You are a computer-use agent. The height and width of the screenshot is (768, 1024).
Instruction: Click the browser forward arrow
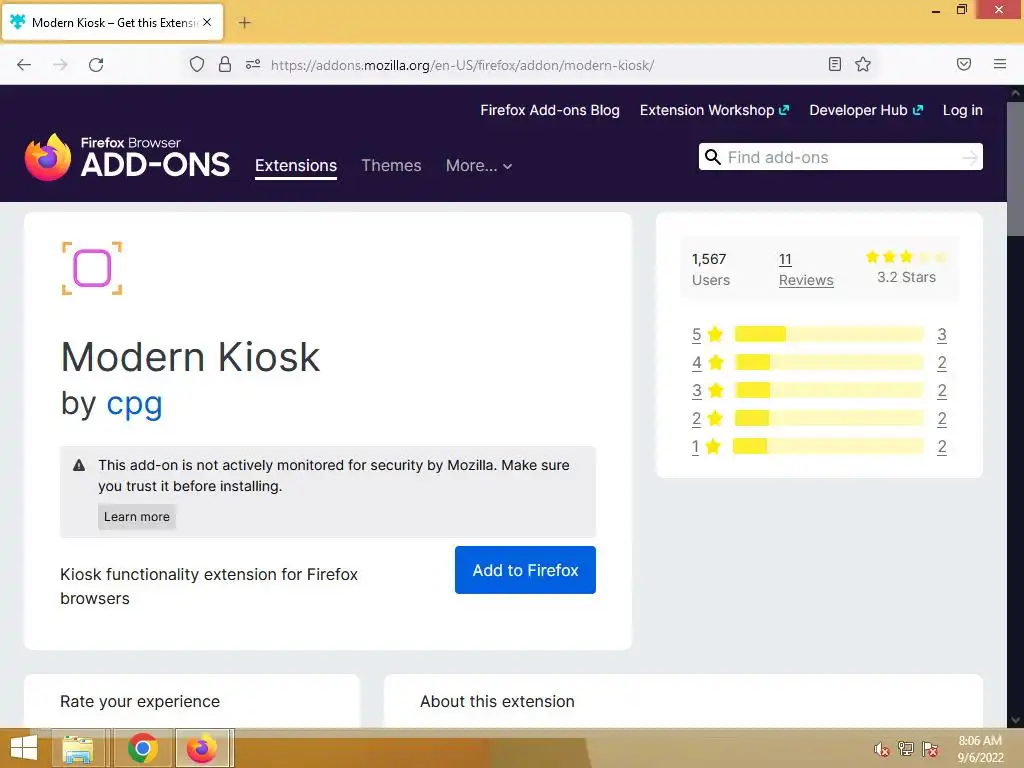click(x=60, y=65)
